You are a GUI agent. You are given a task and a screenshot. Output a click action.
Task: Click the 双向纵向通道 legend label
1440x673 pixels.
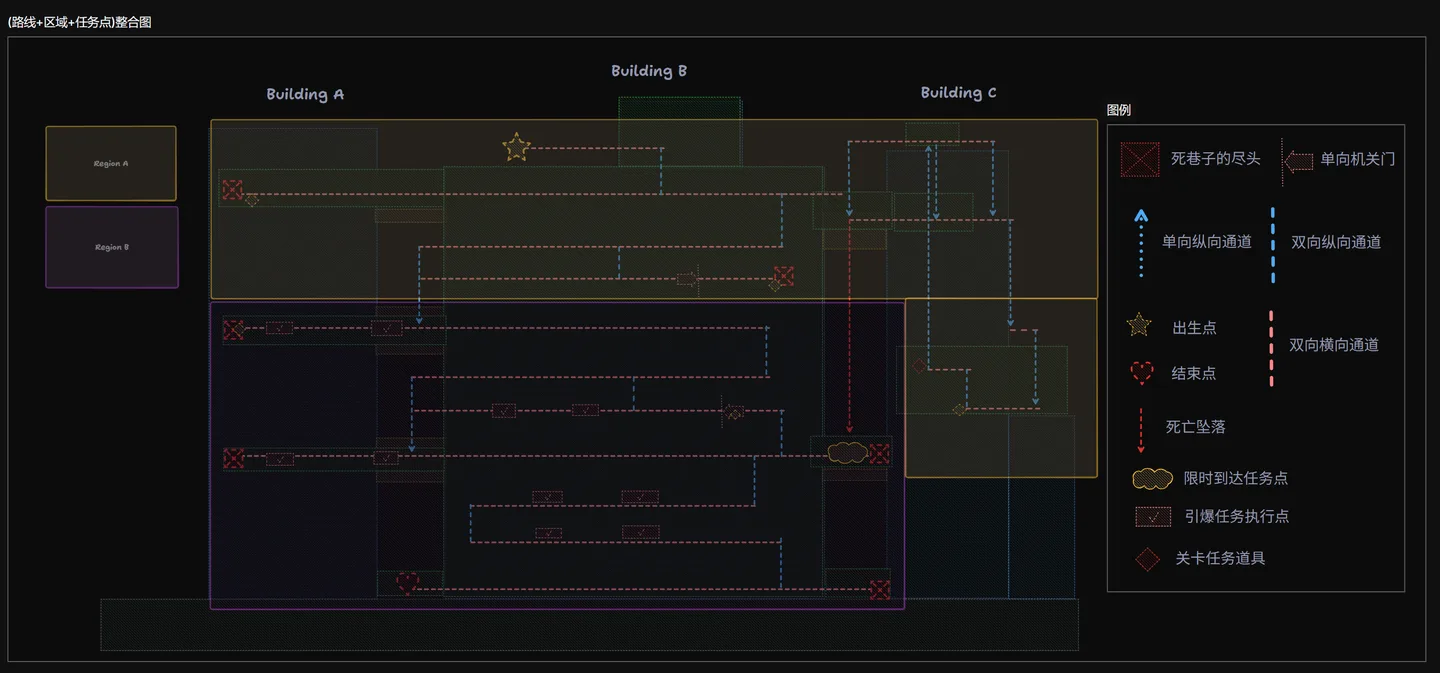1336,242
